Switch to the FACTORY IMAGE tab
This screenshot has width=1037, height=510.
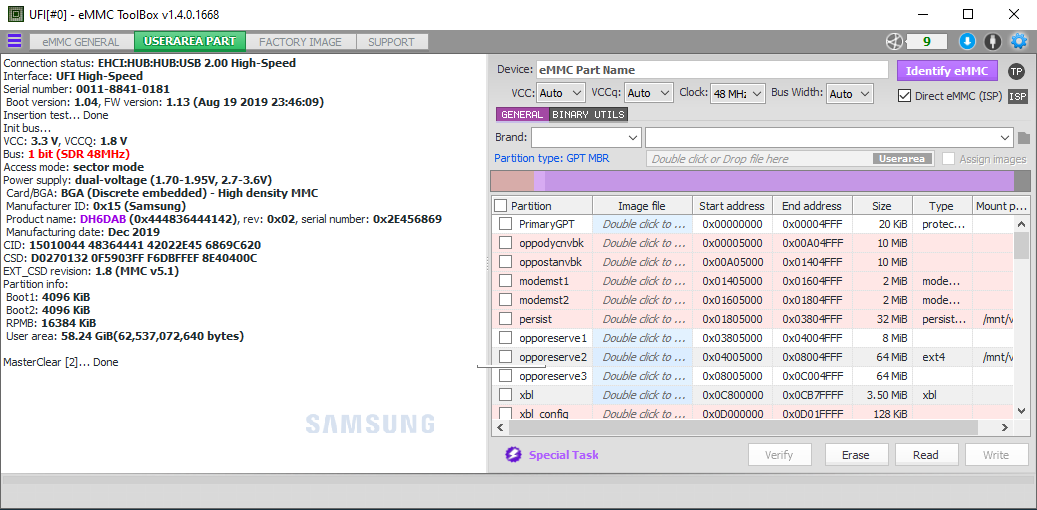click(300, 42)
